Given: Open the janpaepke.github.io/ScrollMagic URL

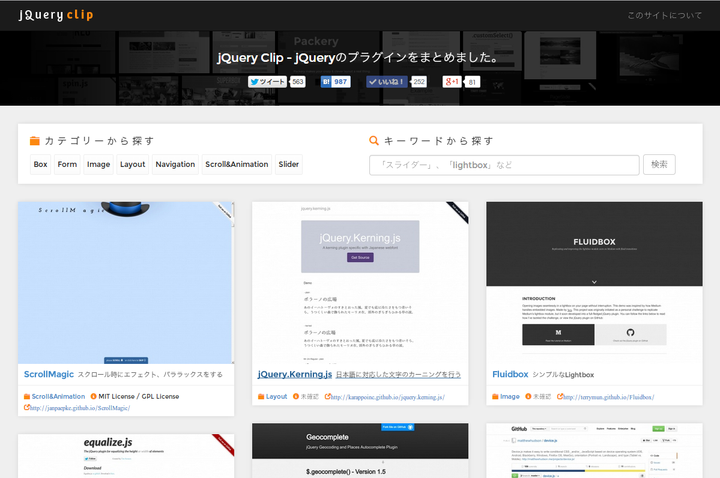Looking at the screenshot, I should tap(80, 408).
